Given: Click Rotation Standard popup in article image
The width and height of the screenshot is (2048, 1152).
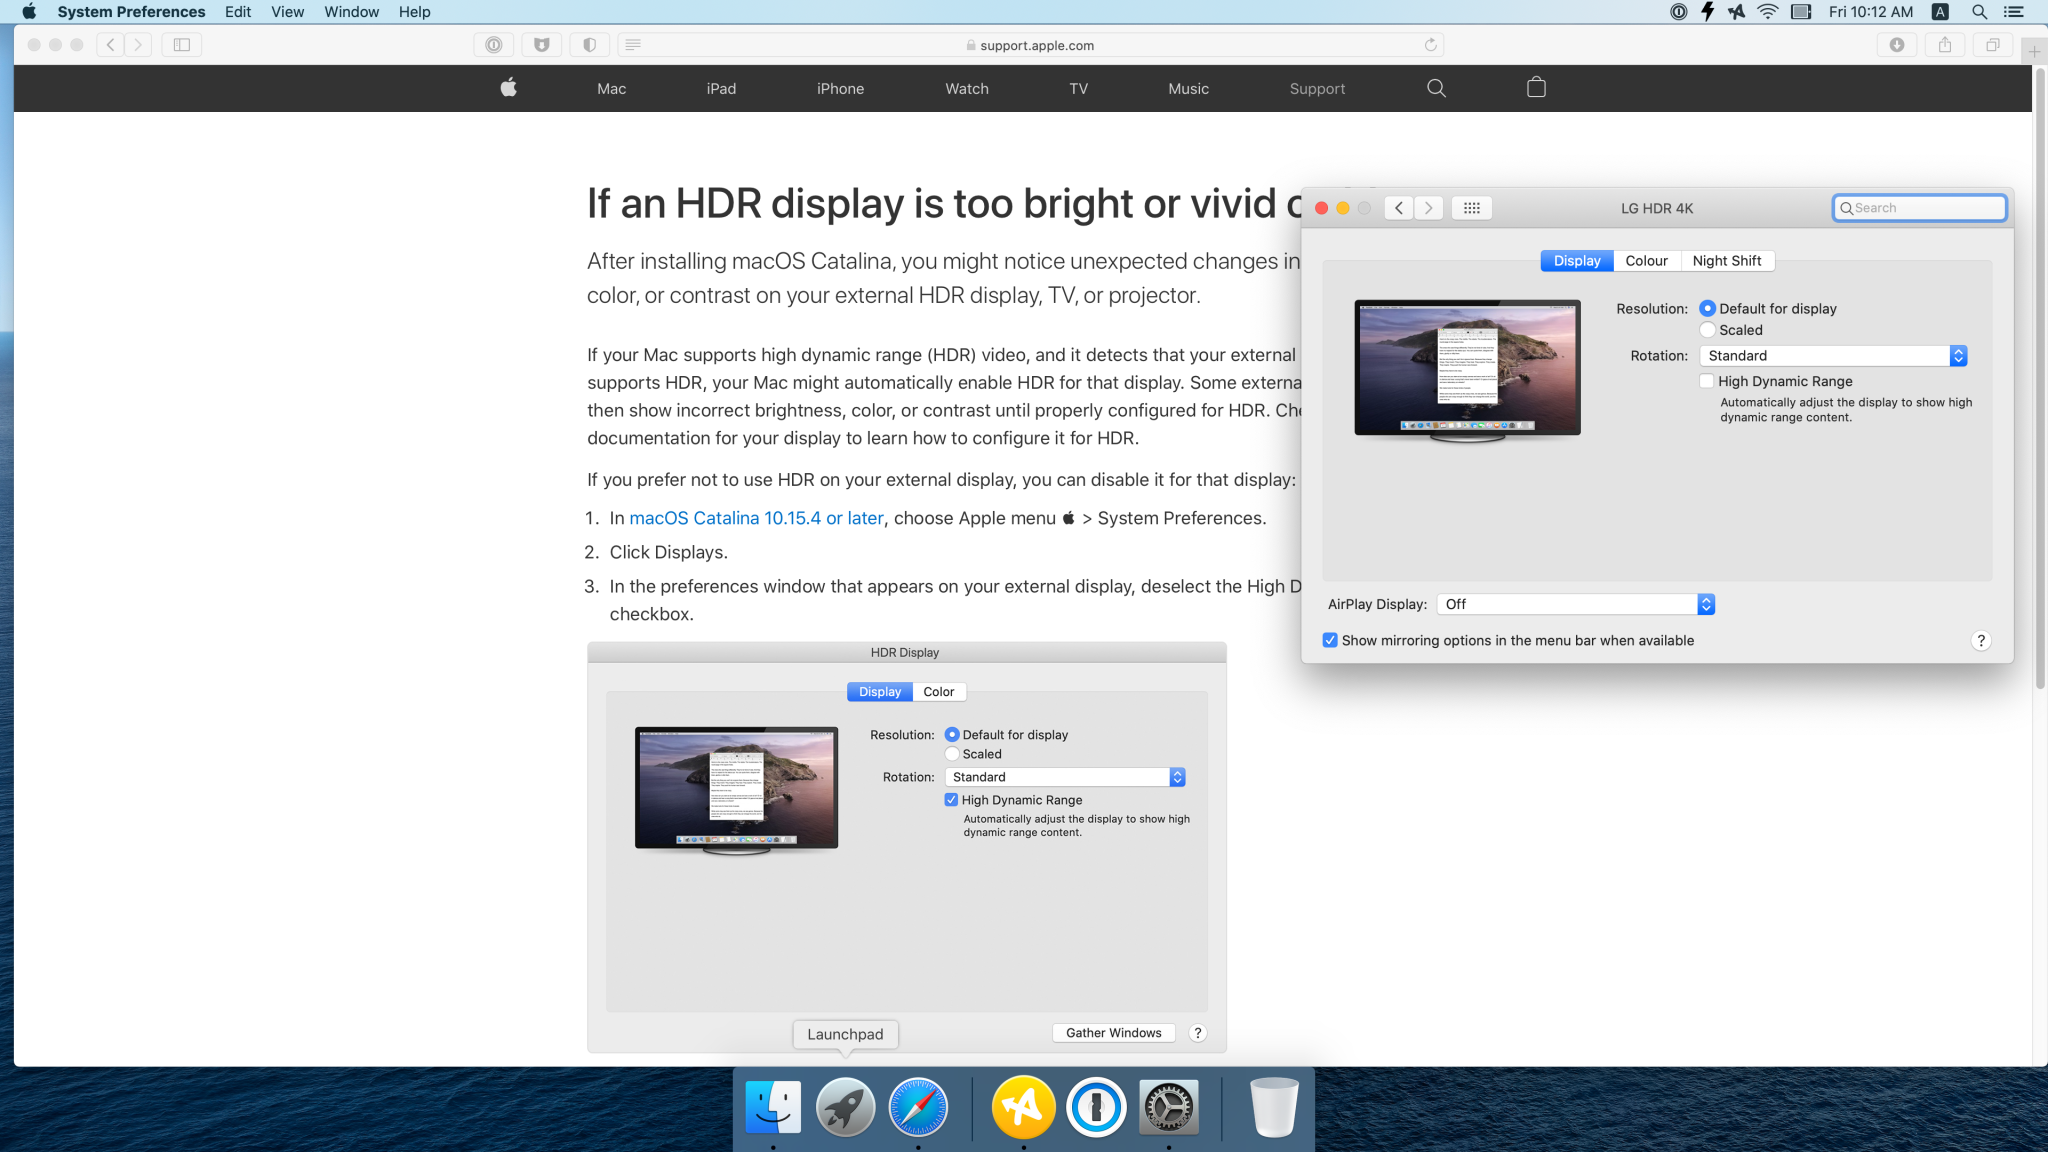Looking at the screenshot, I should (1065, 777).
